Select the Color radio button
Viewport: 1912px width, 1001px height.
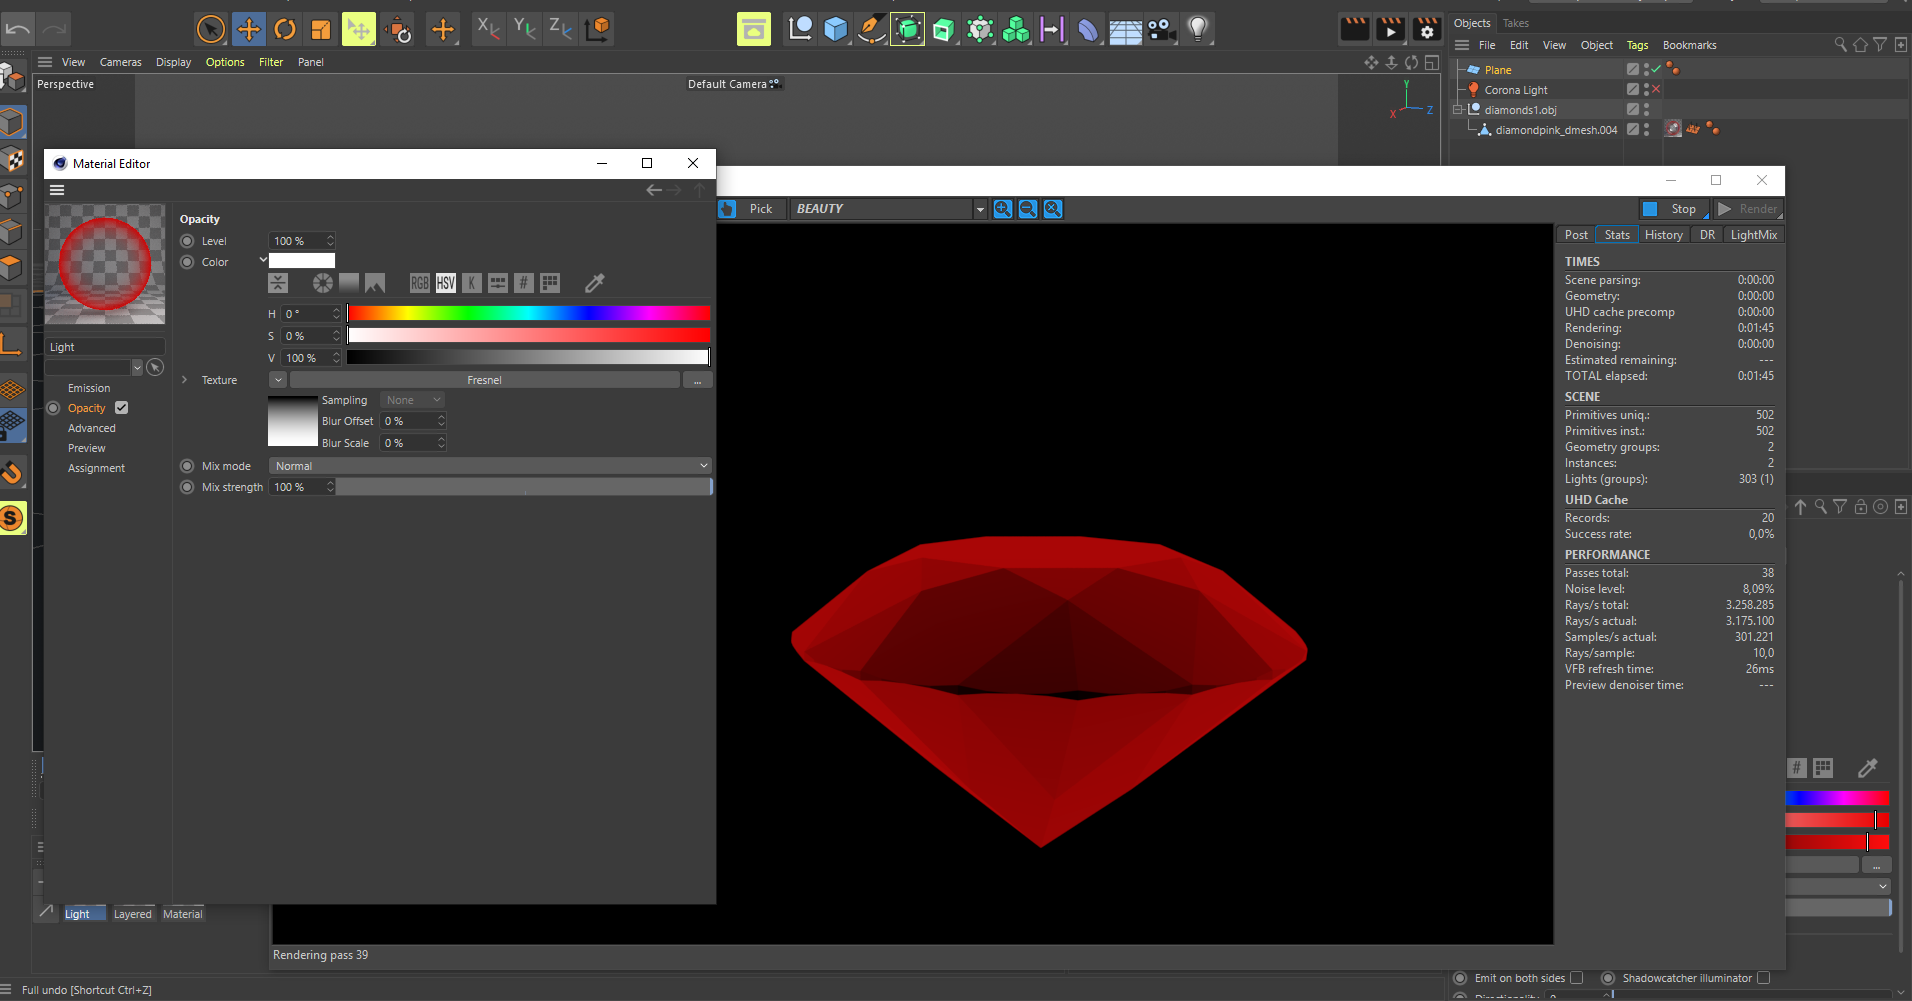point(187,262)
